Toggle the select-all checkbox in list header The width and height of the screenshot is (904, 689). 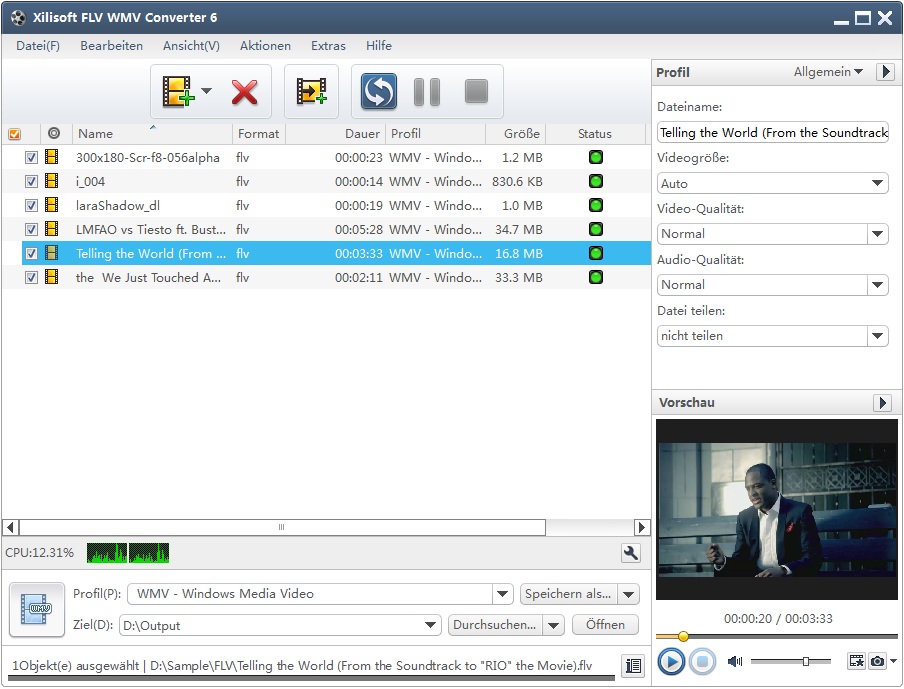pyautogui.click(x=15, y=134)
